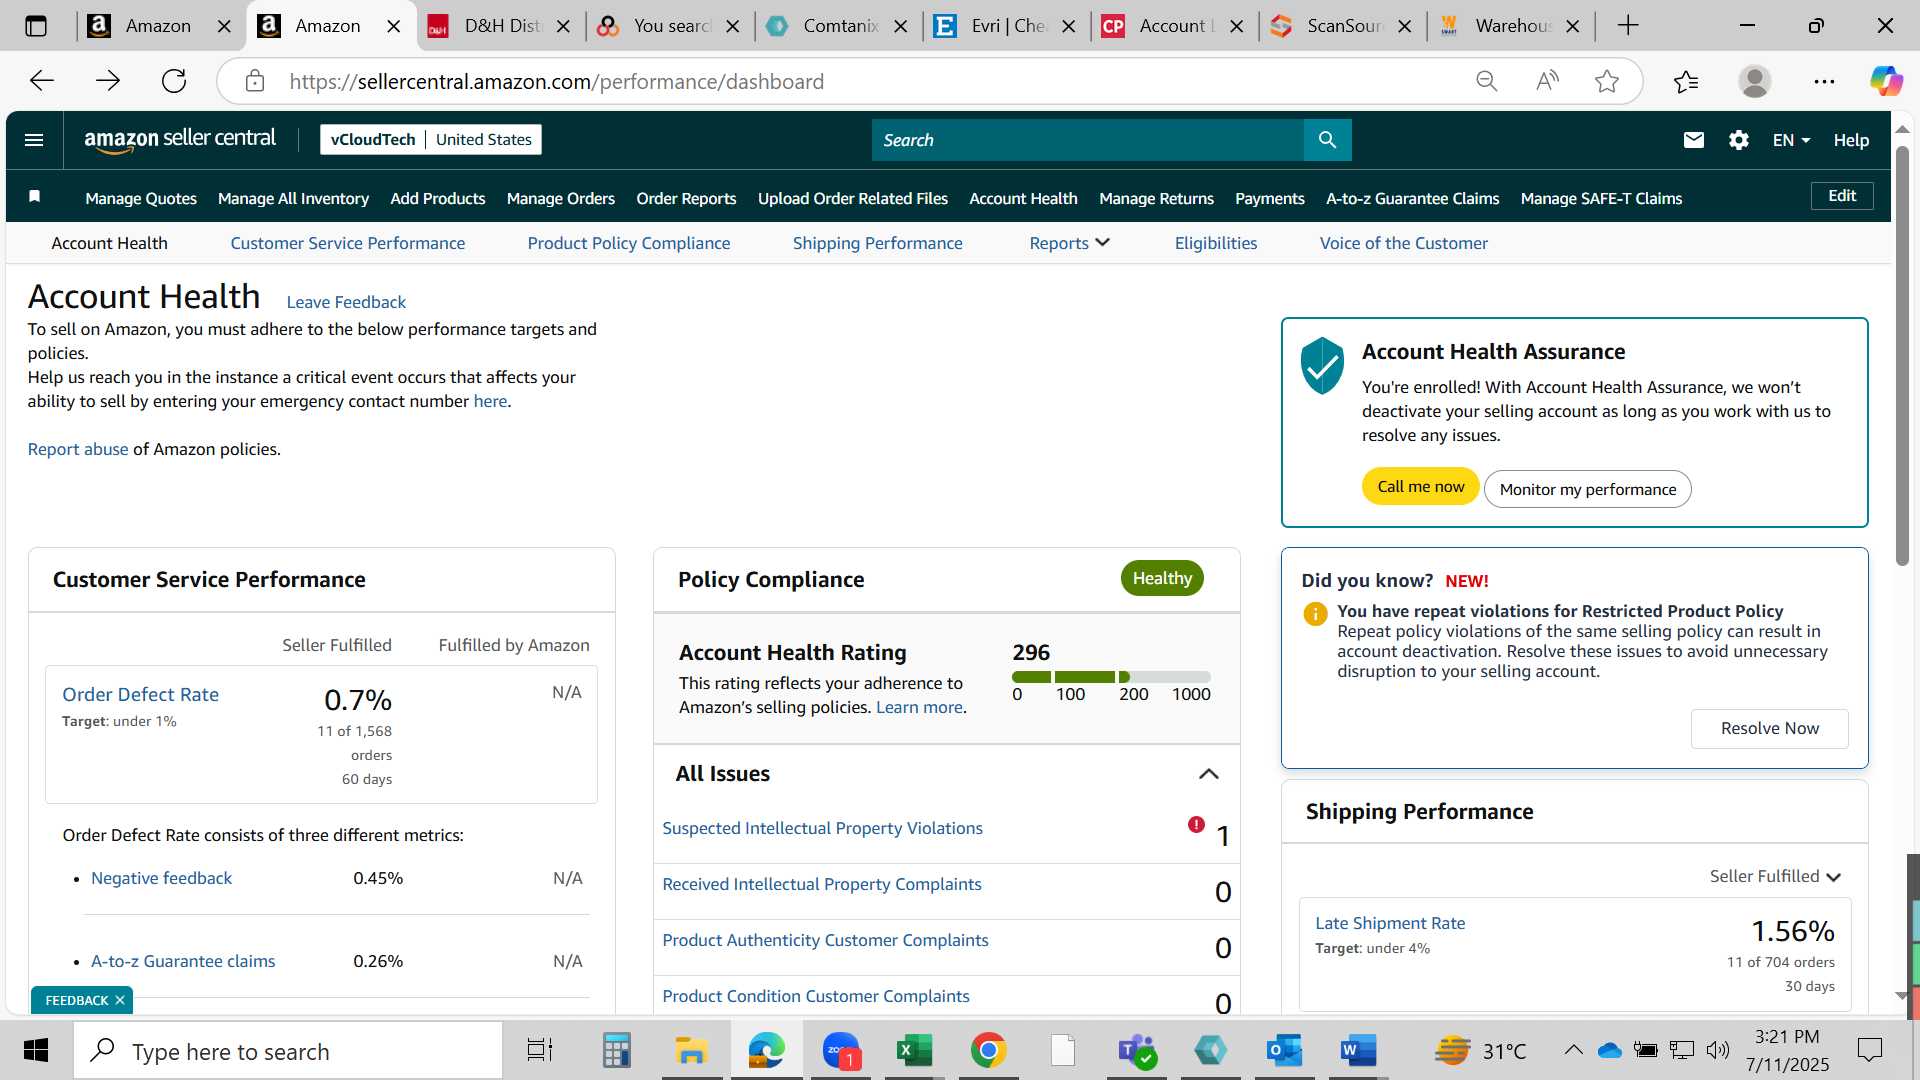Image resolution: width=1920 pixels, height=1080 pixels.
Task: Open File Explorer from the taskbar
Action: (690, 1050)
